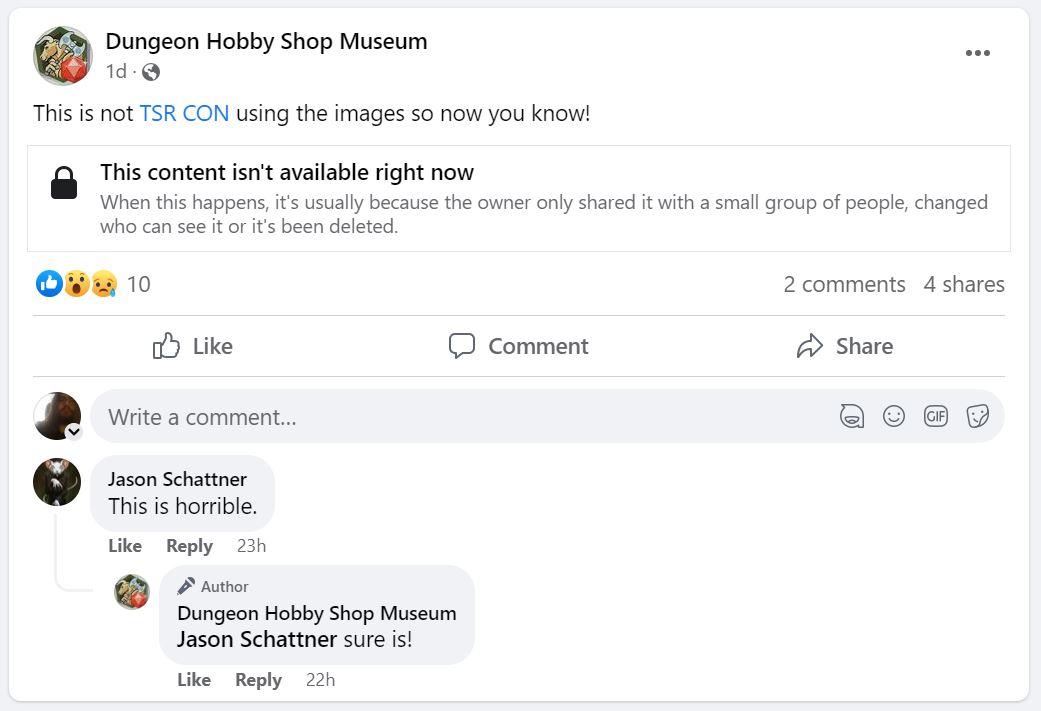Click the reaction emojis summary icons

pyautogui.click(x=76, y=284)
